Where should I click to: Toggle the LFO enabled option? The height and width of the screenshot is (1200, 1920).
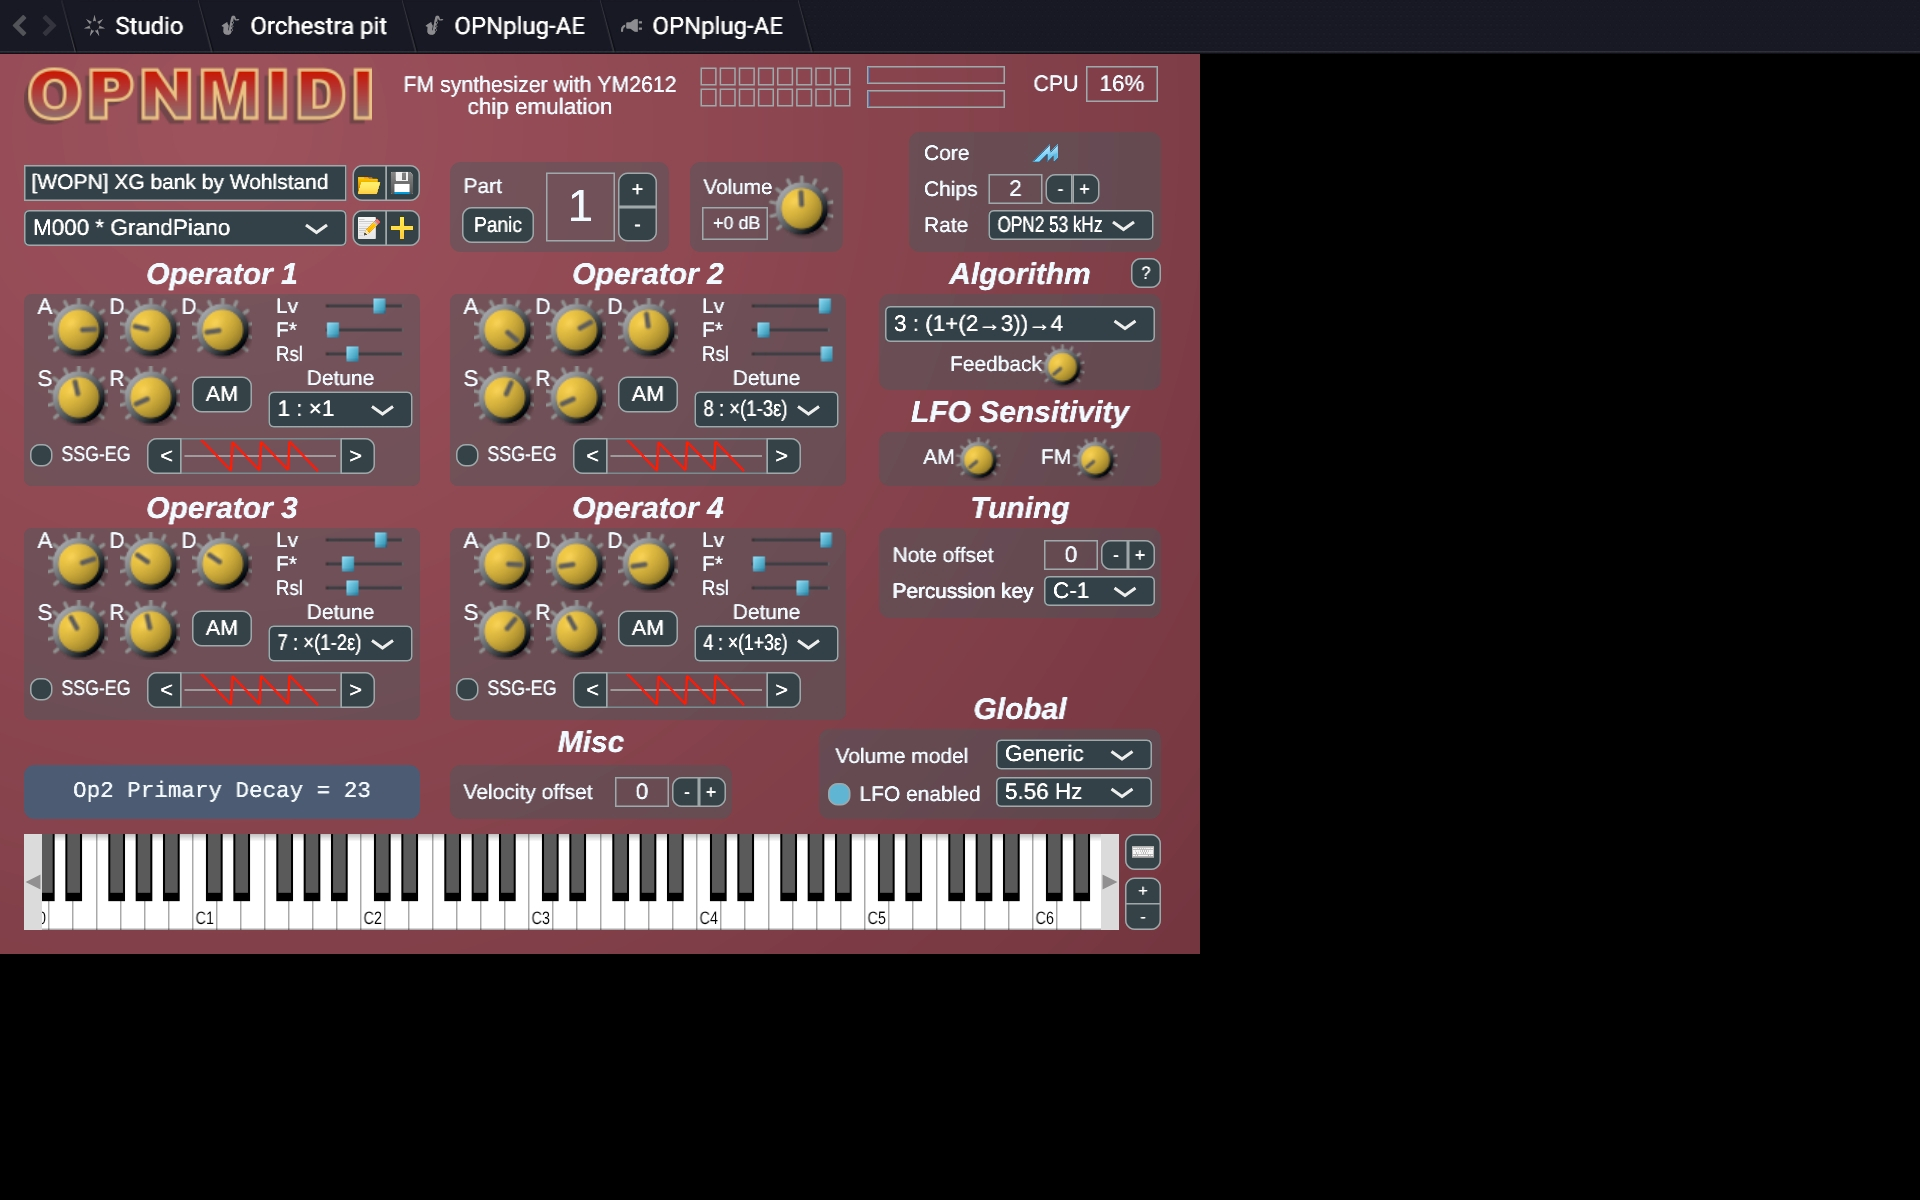[x=839, y=794]
